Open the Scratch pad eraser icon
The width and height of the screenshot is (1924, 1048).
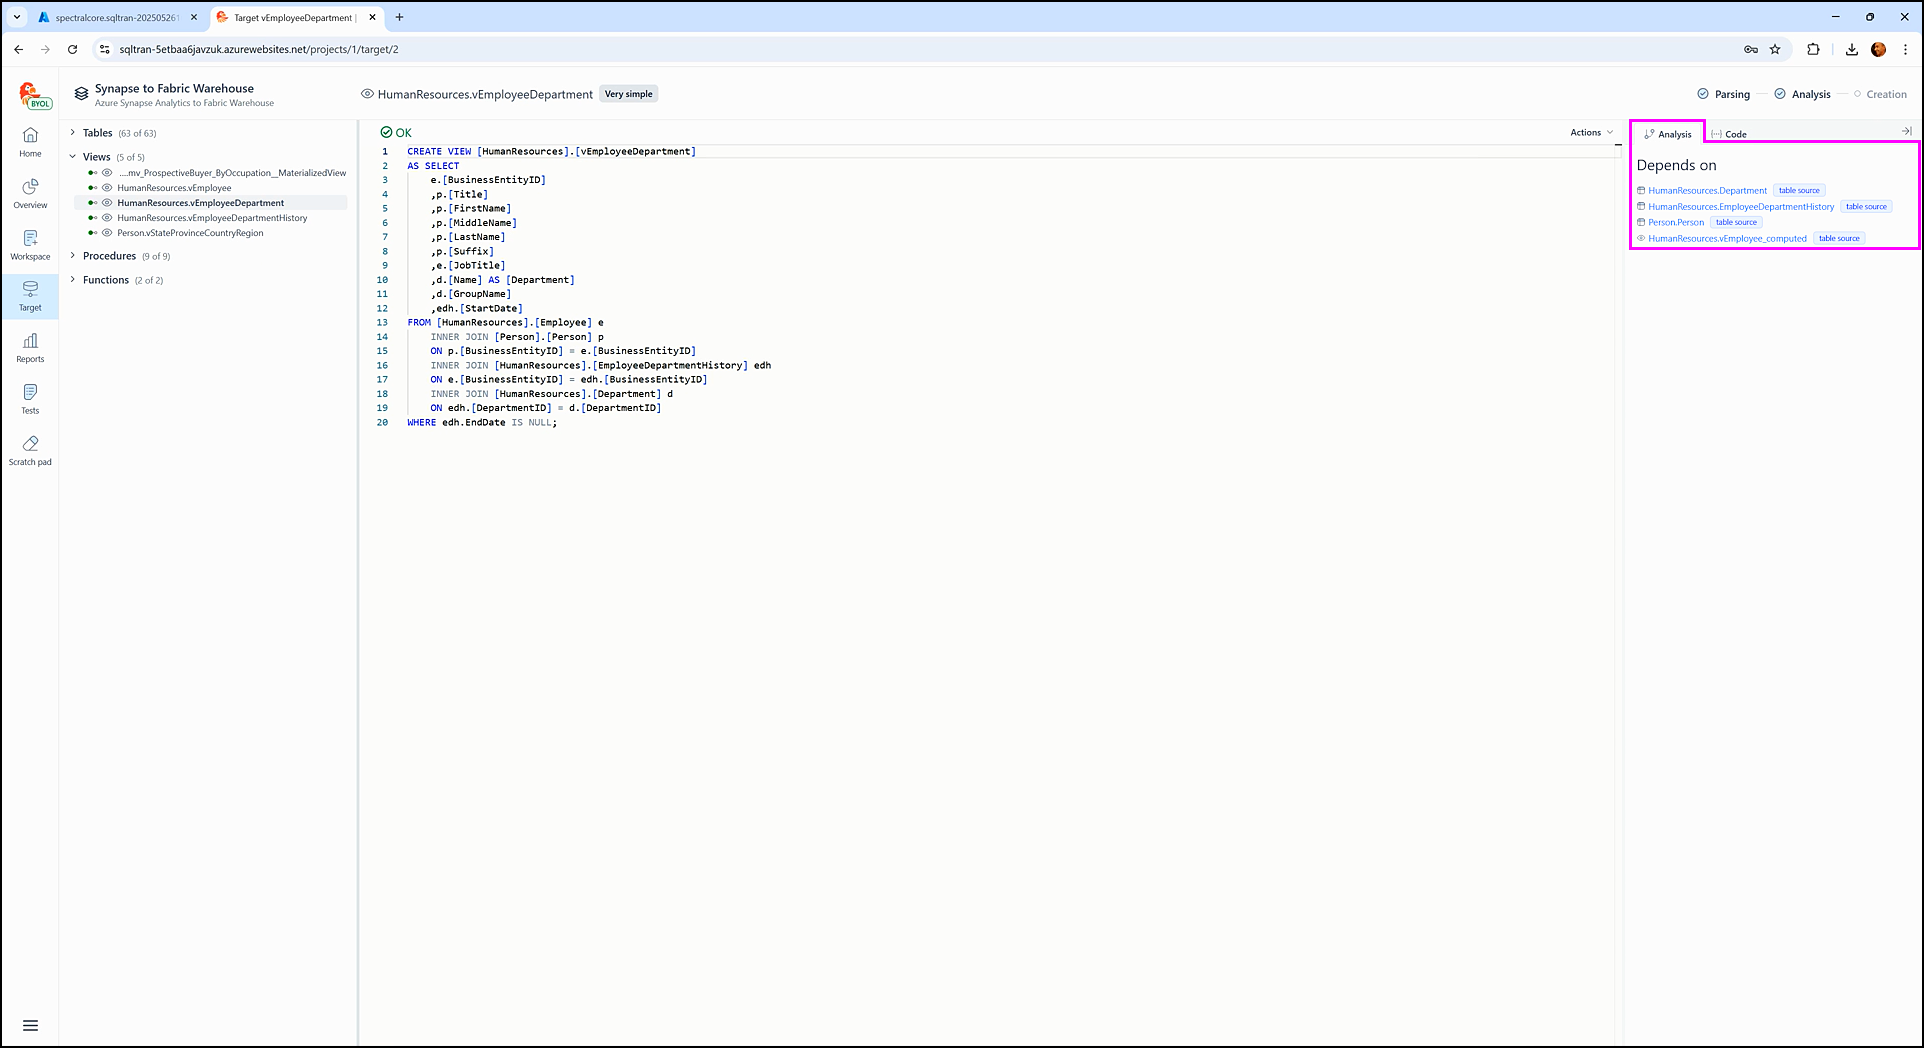coord(30,444)
